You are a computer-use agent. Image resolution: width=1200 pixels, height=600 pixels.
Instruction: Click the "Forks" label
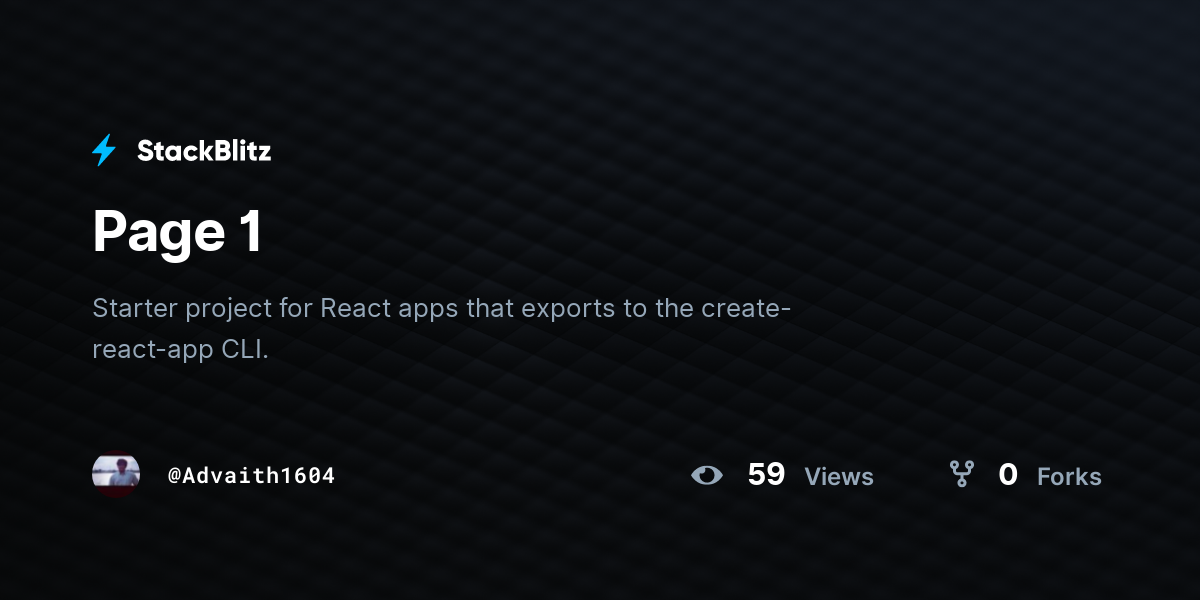[1069, 477]
